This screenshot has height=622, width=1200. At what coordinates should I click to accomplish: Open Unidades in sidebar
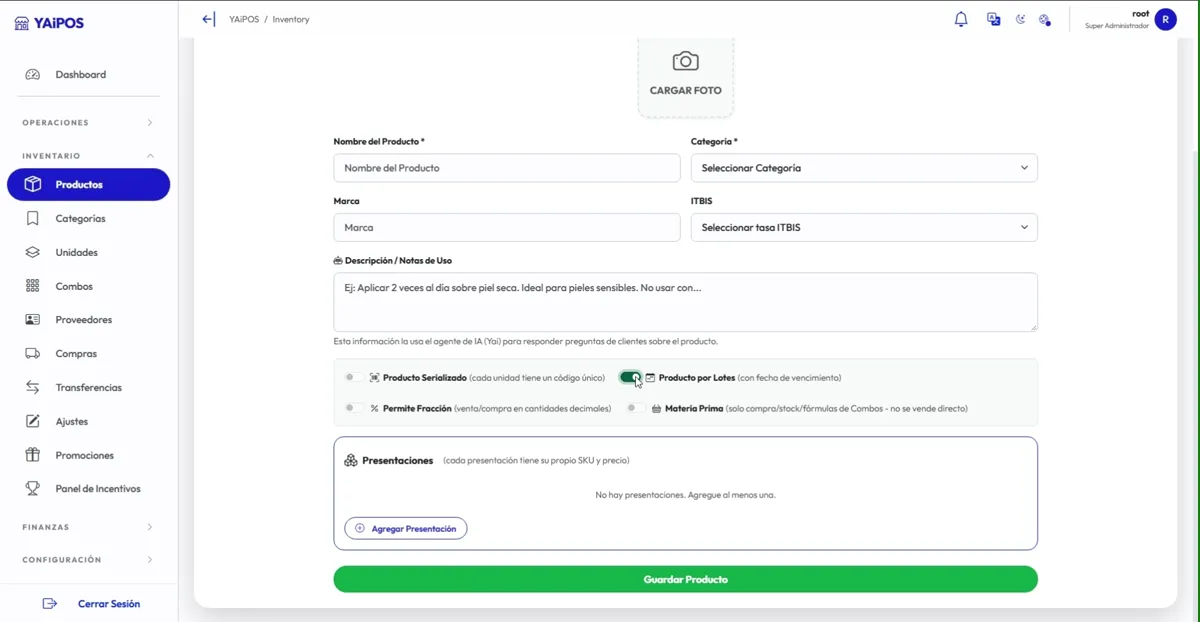(88, 253)
